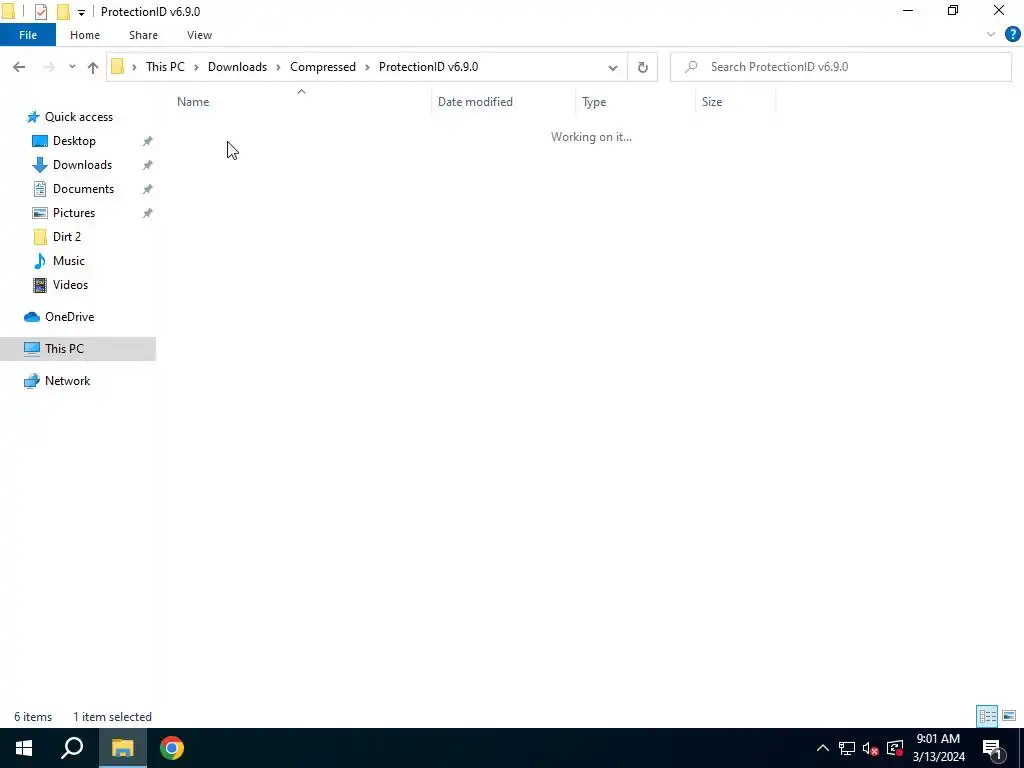Screen dimensions: 1024x768
Task: Open Pictures in the navigation pane
Action: pyautogui.click(x=74, y=213)
